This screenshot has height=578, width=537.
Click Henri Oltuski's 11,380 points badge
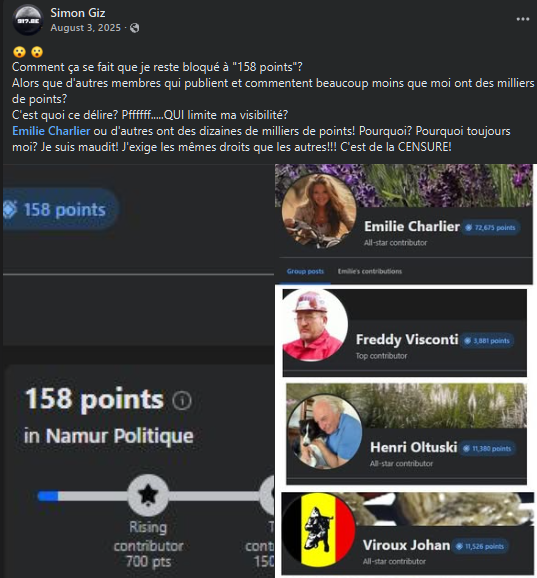[488, 449]
